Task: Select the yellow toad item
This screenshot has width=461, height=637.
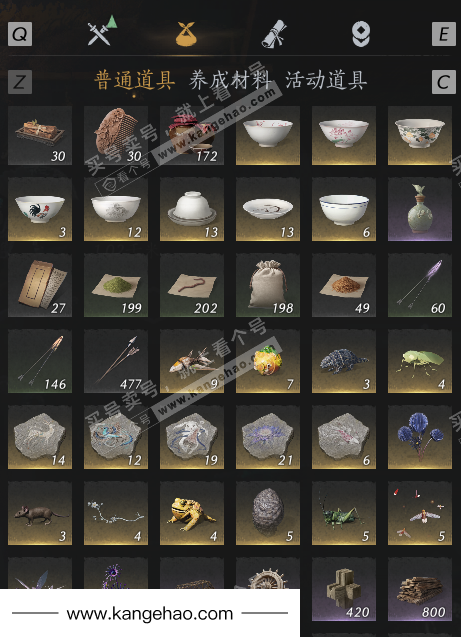Action: click(x=192, y=513)
